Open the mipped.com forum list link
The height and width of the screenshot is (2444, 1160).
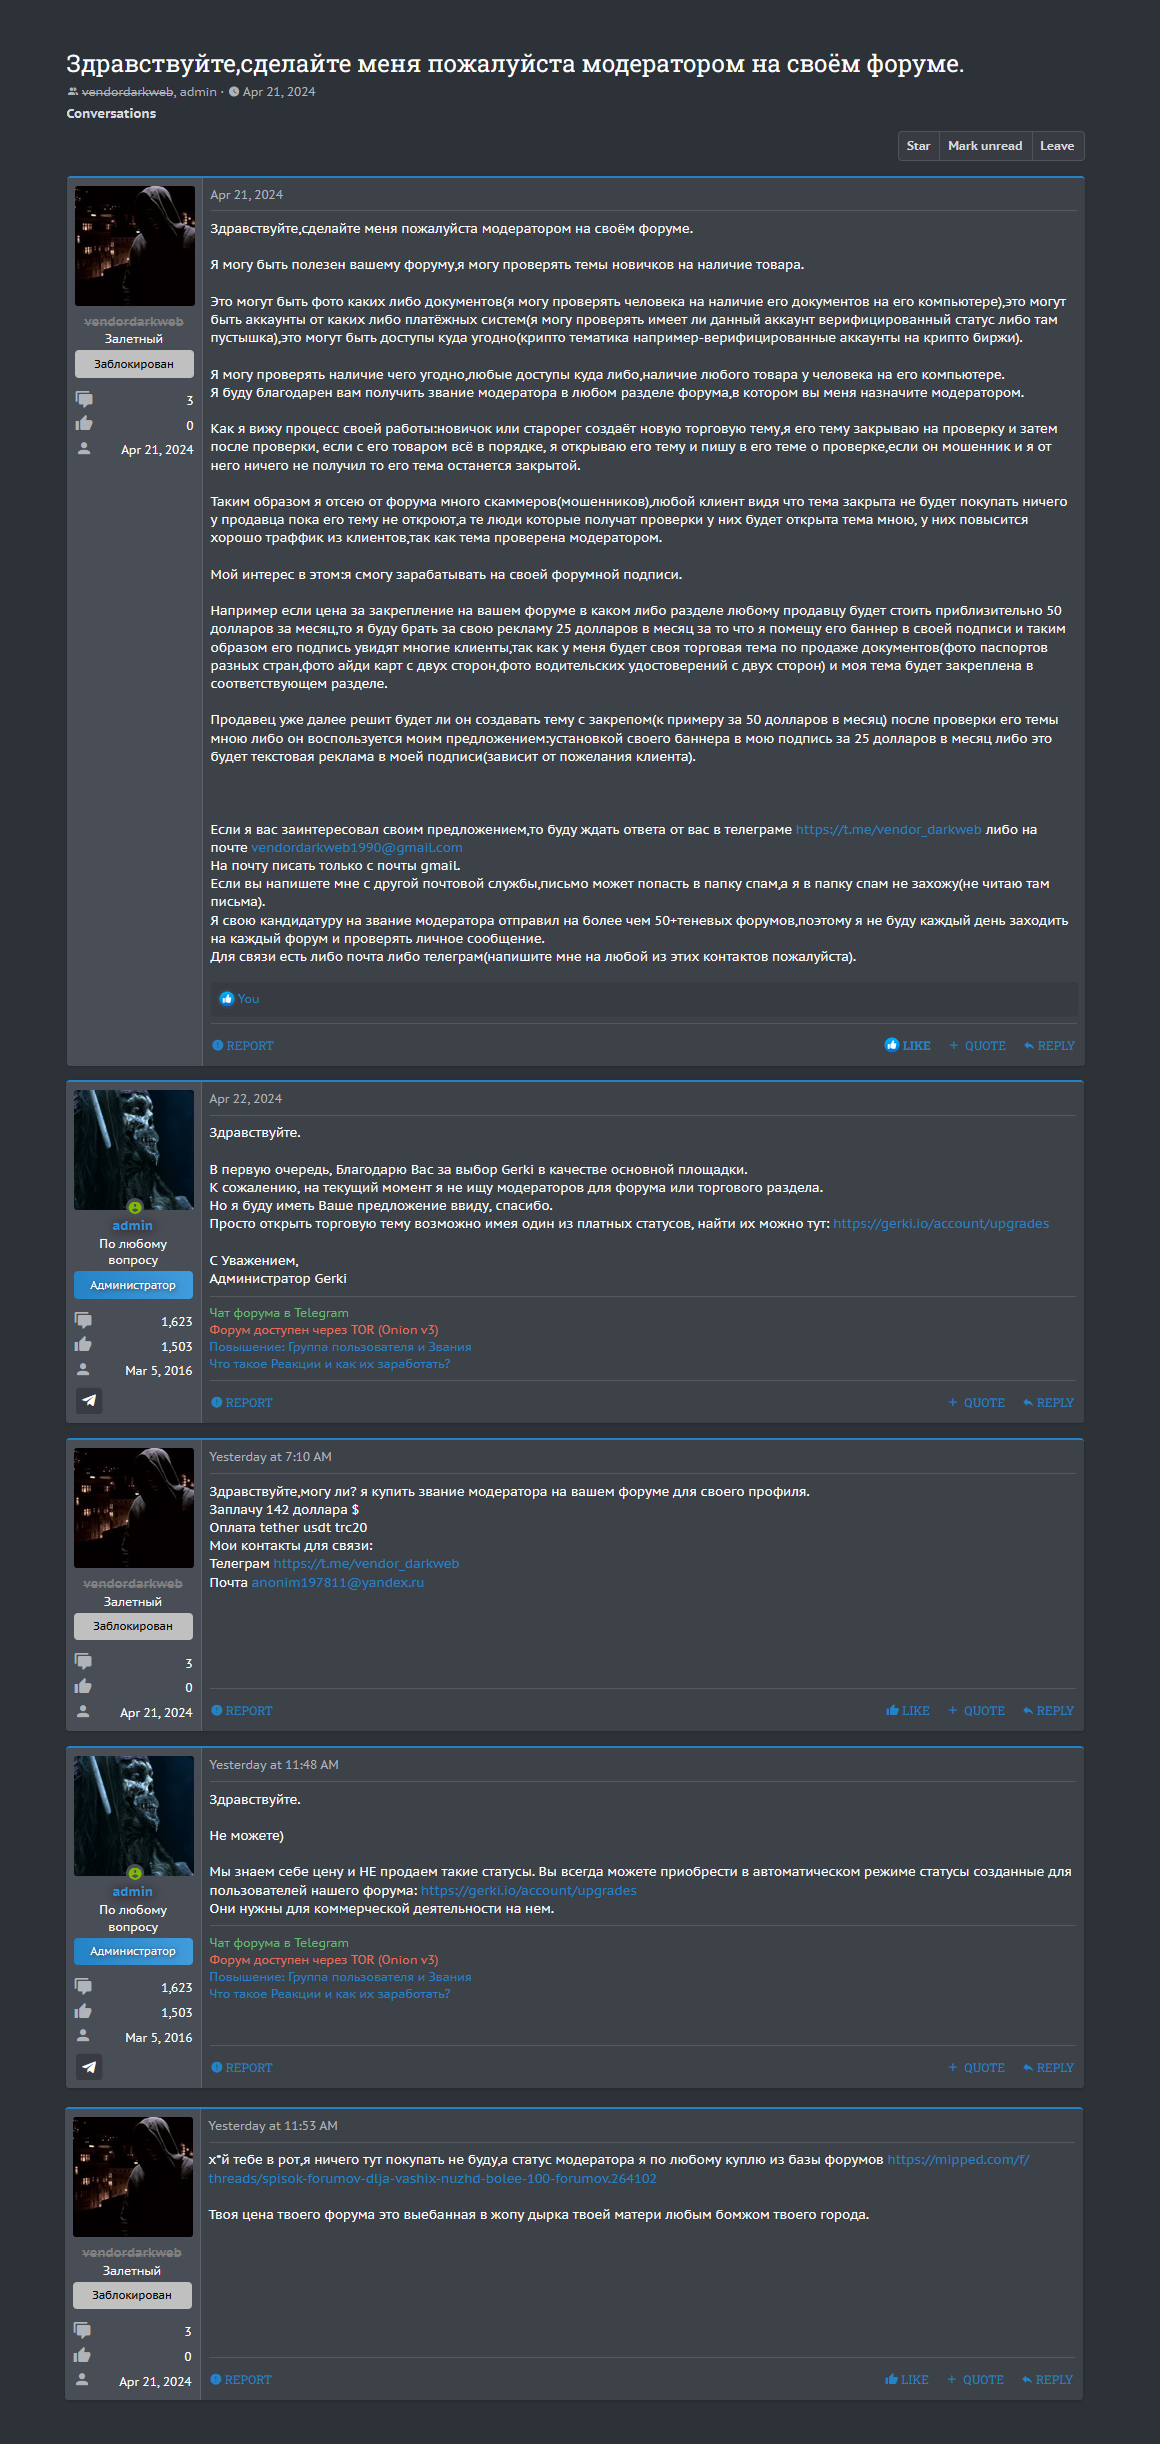tap(957, 2160)
